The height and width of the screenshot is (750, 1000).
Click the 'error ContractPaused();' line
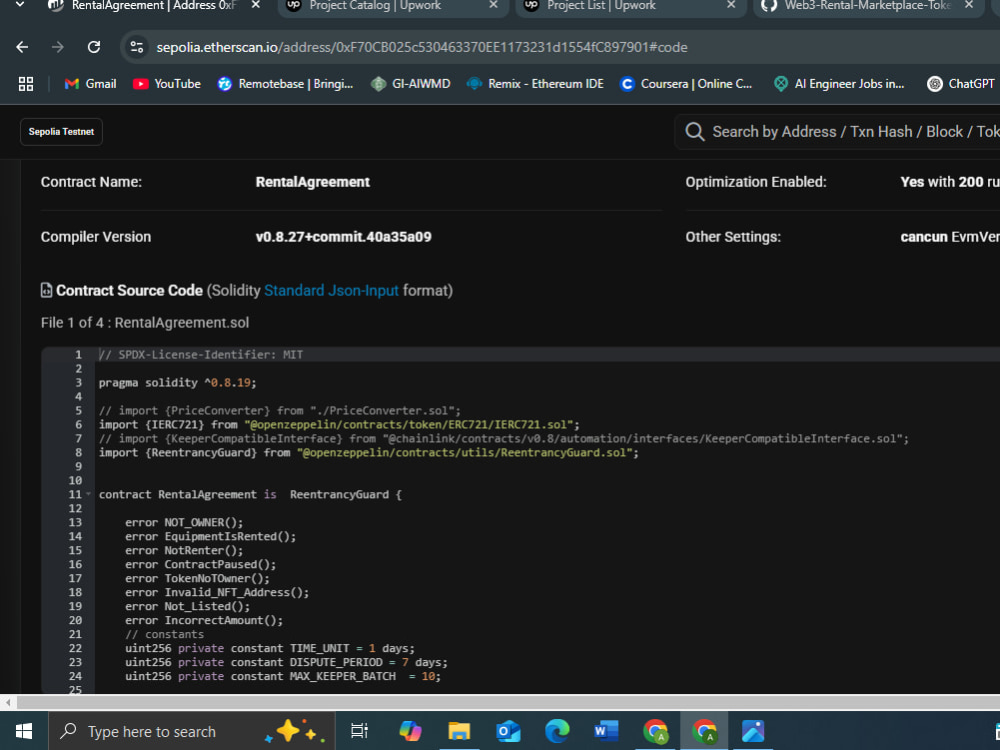click(x=200, y=564)
